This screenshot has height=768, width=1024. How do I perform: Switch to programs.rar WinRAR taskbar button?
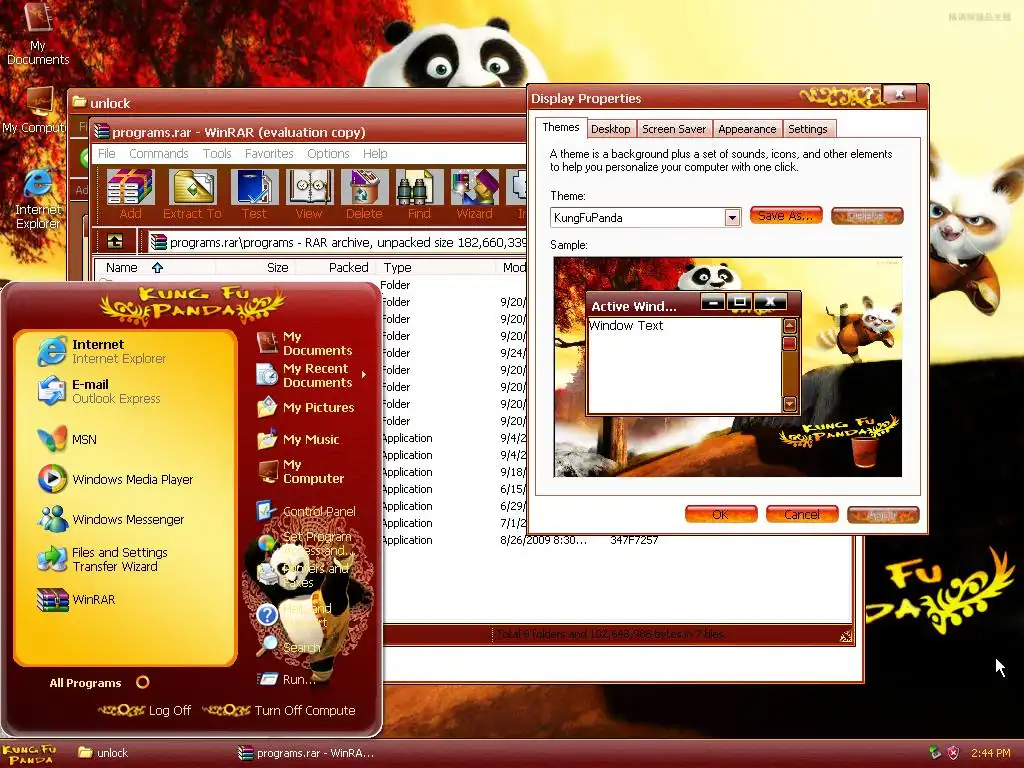pyautogui.click(x=307, y=753)
